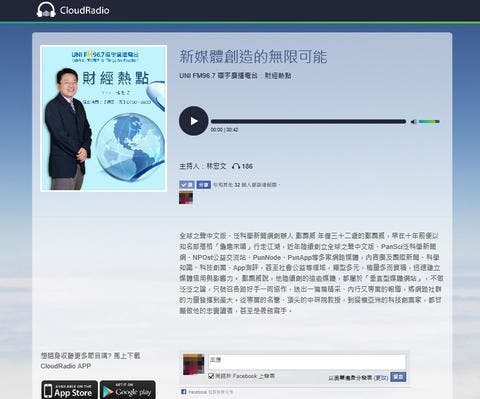Viewport: 480px width, 399px height.
Task: Submit the comment with the post button
Action: [398, 377]
